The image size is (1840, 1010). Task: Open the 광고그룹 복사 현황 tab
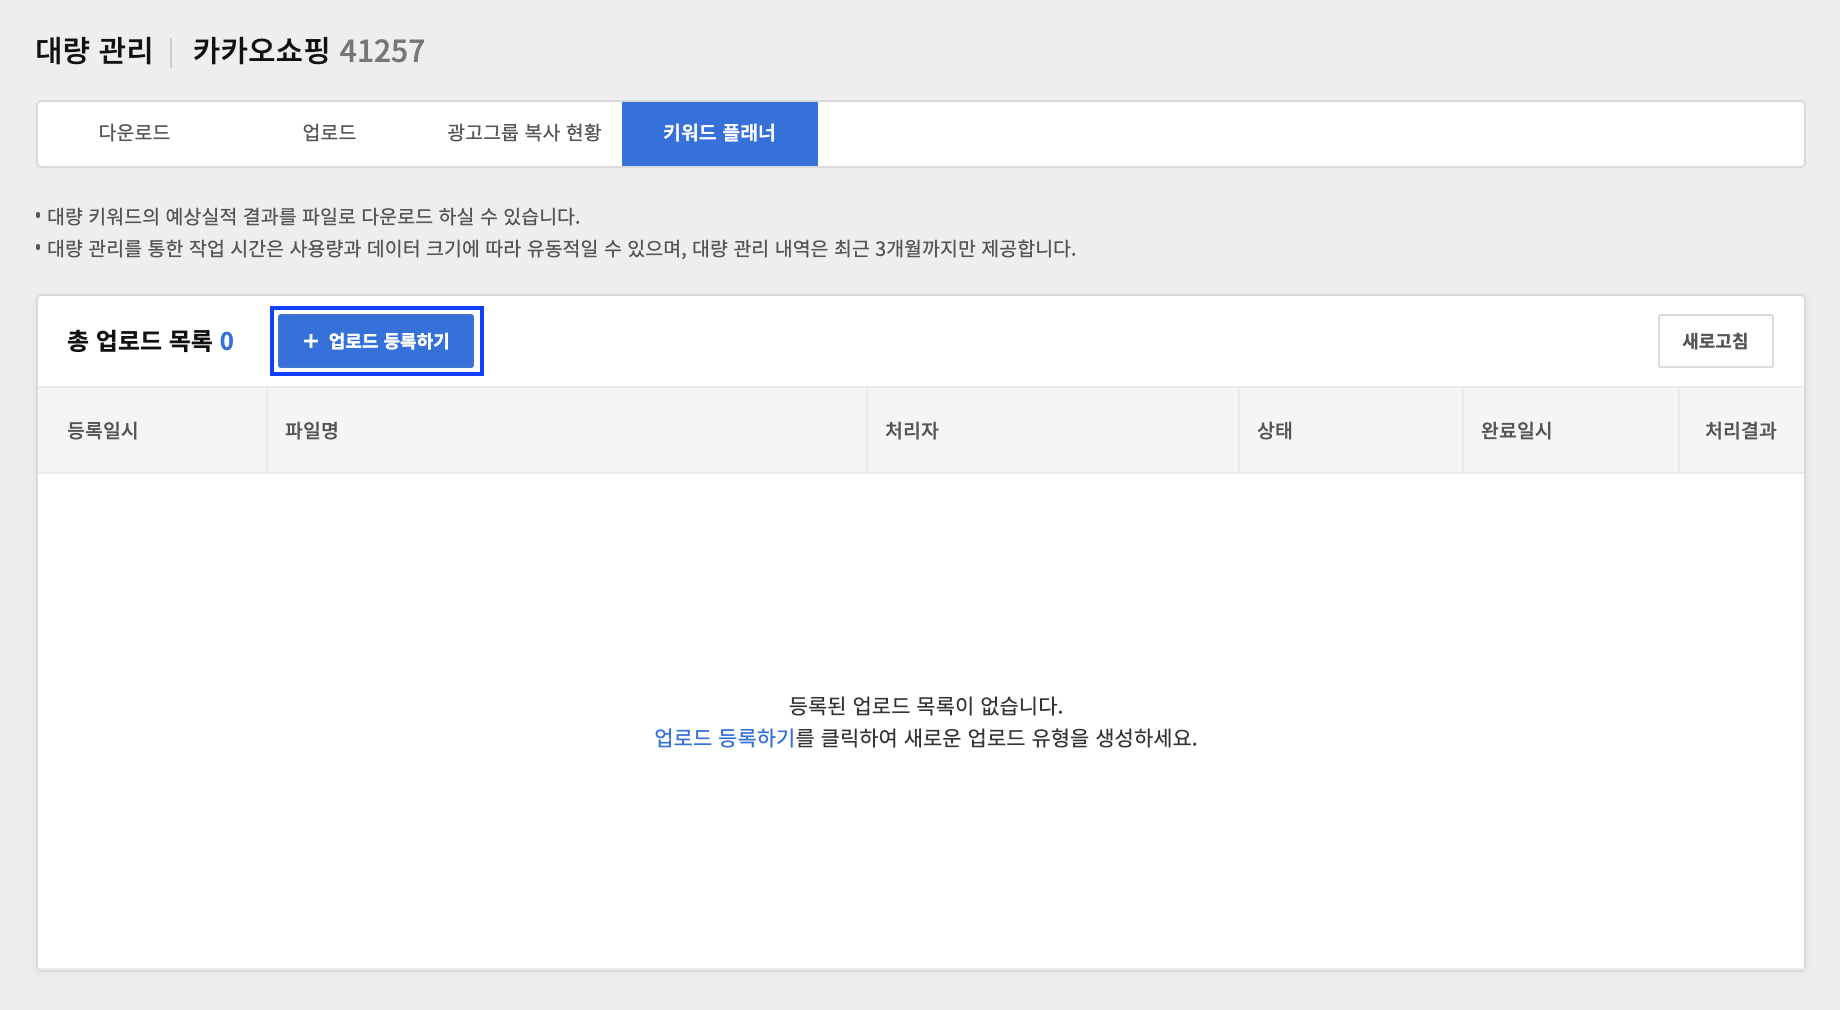point(524,133)
